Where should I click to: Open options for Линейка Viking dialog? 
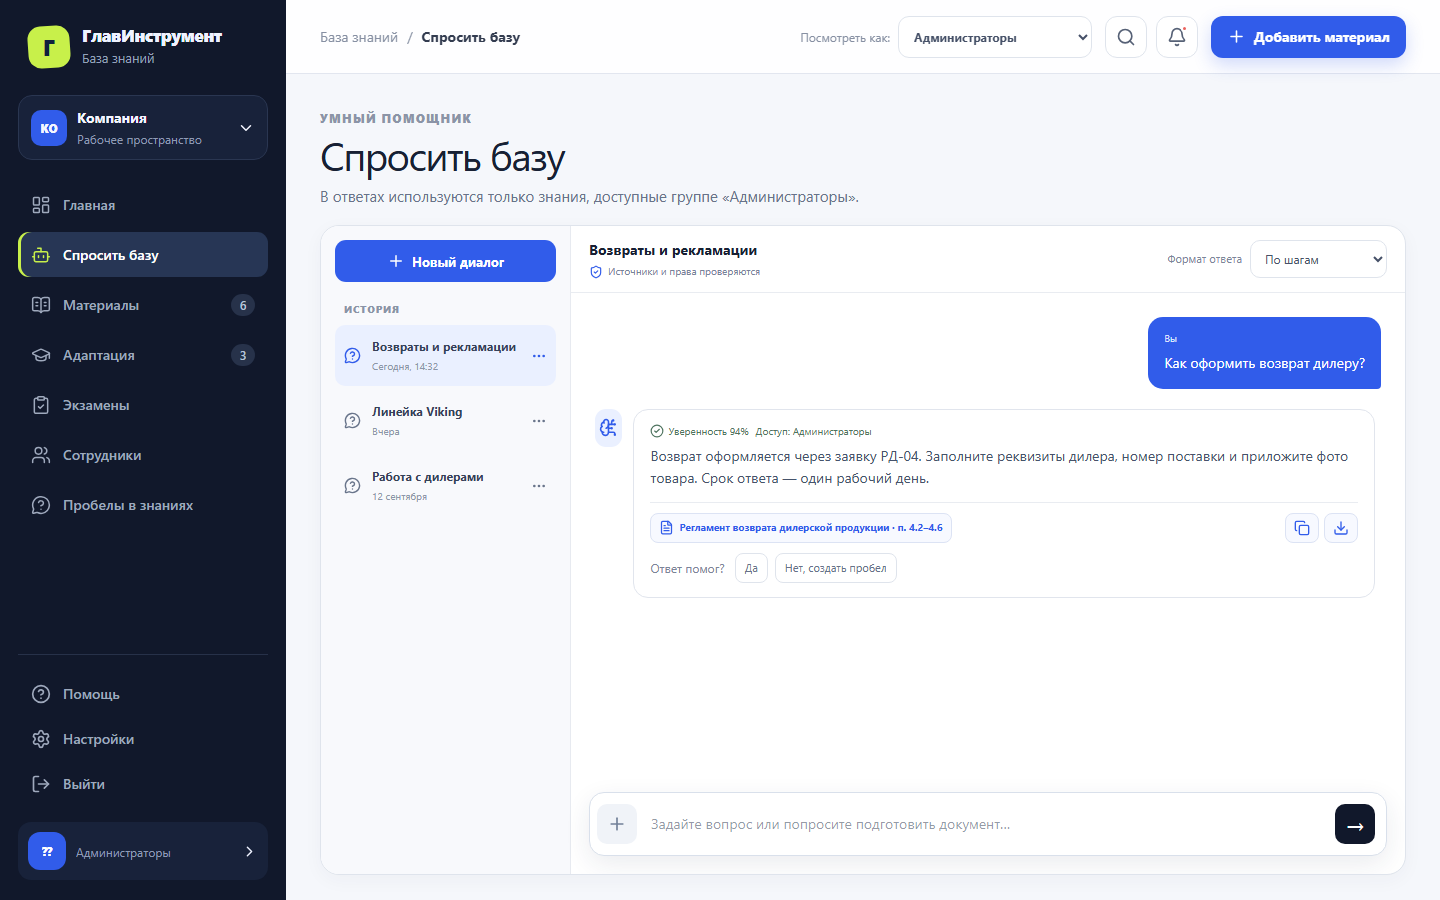(x=539, y=421)
